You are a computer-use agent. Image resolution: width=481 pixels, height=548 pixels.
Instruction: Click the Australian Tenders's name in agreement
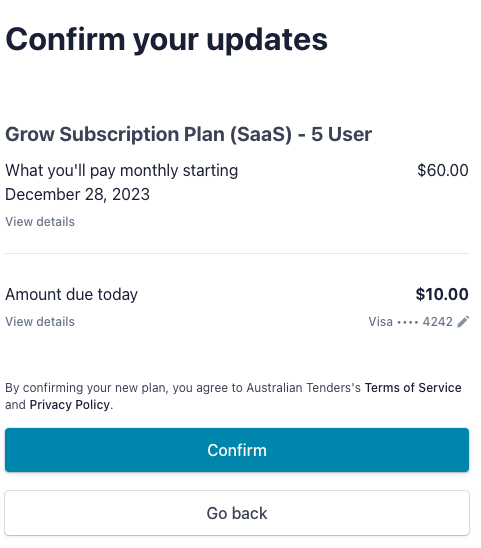(x=303, y=388)
